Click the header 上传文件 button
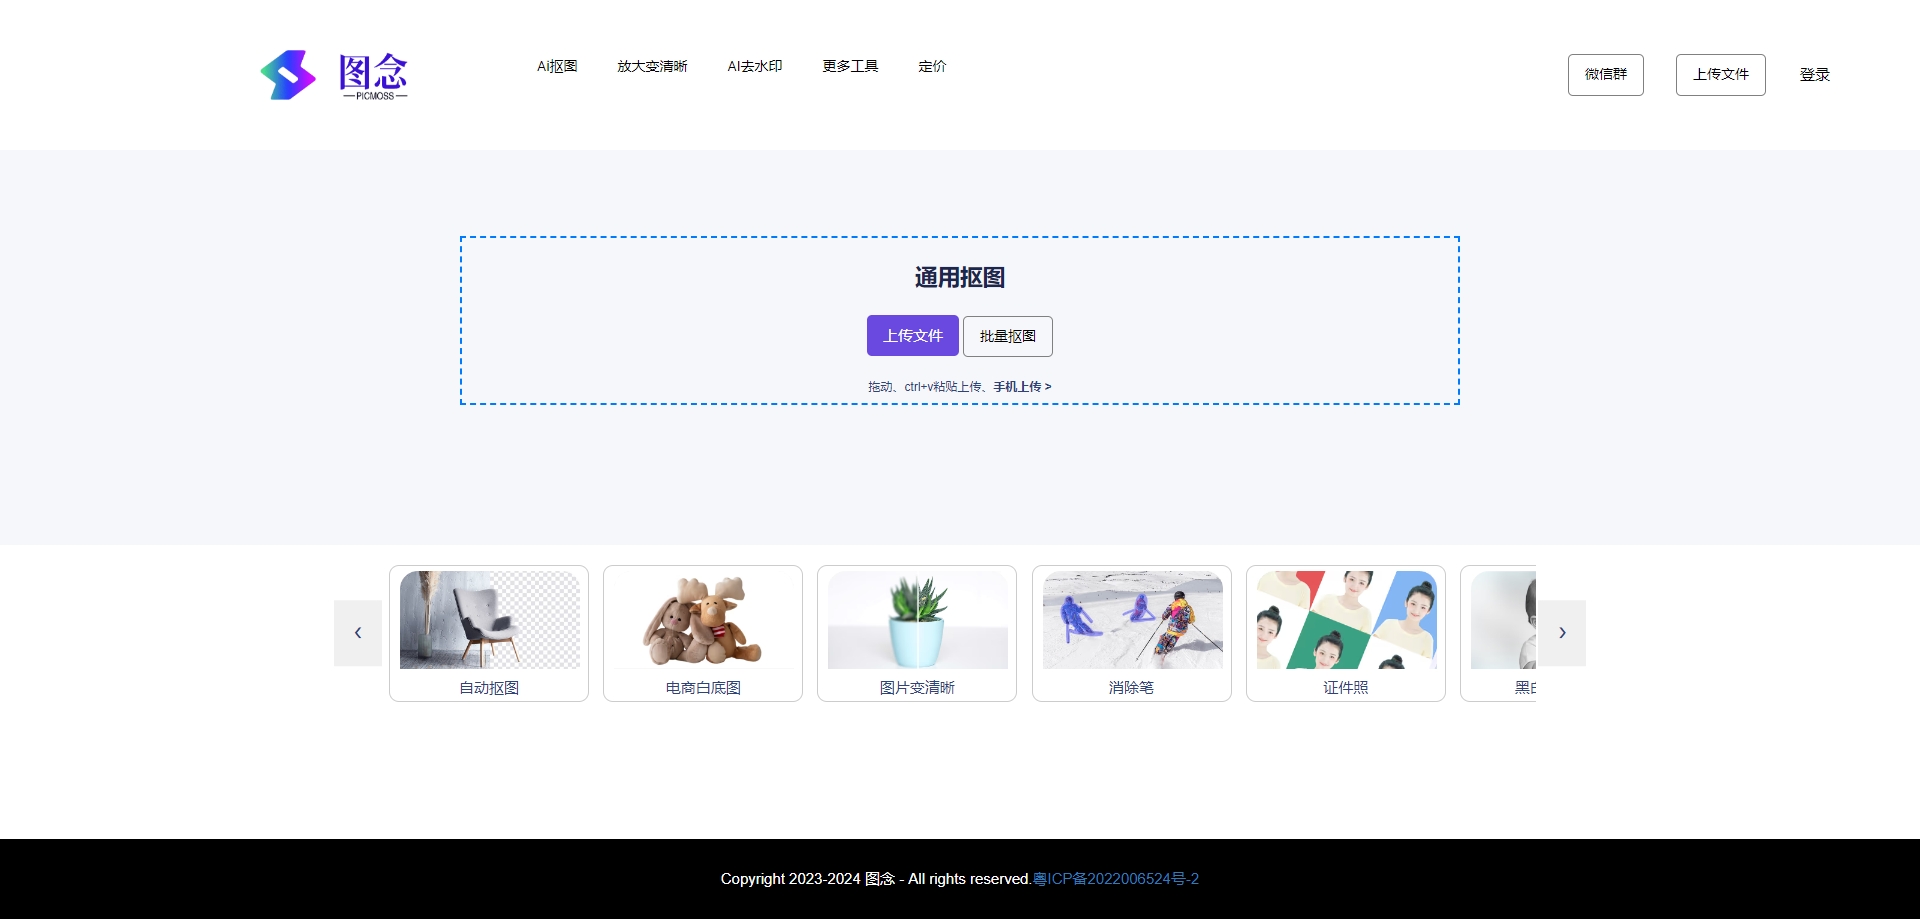Viewport: 1920px width, 919px height. pyautogui.click(x=1720, y=75)
